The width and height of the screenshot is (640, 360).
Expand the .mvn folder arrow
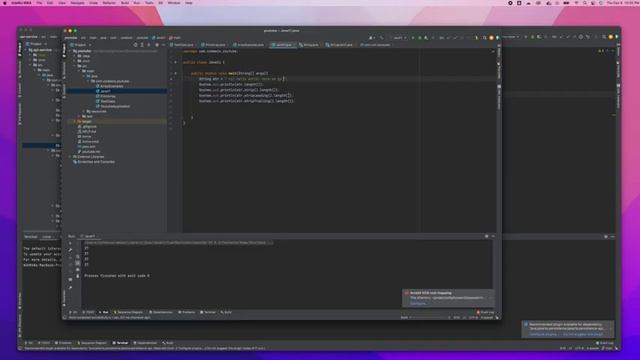pos(75,61)
